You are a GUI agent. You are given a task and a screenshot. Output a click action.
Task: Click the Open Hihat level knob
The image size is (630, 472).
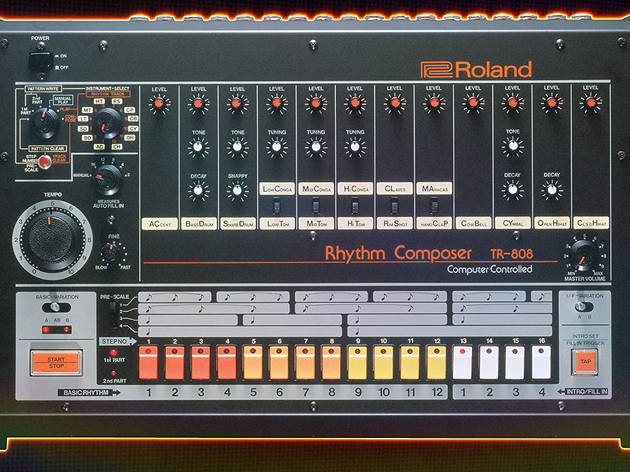552,102
